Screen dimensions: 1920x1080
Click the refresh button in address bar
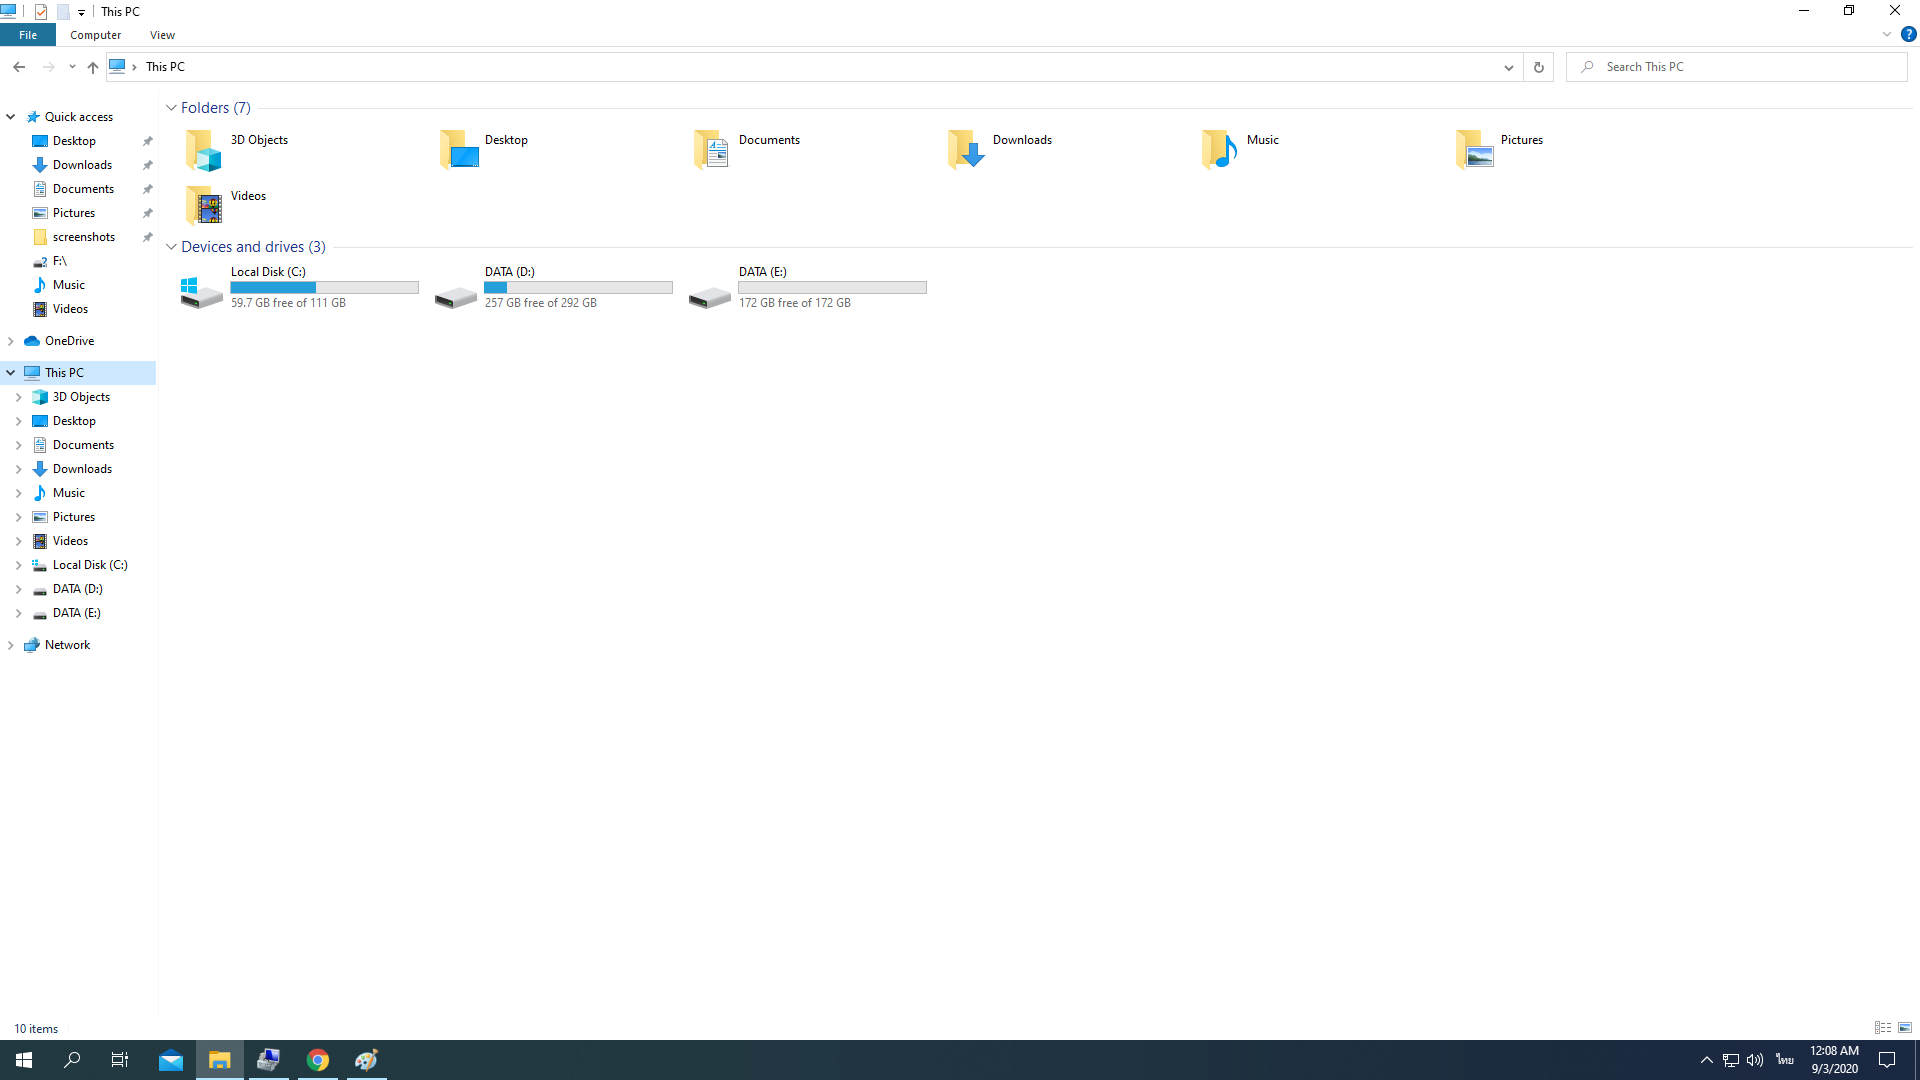pyautogui.click(x=1538, y=67)
